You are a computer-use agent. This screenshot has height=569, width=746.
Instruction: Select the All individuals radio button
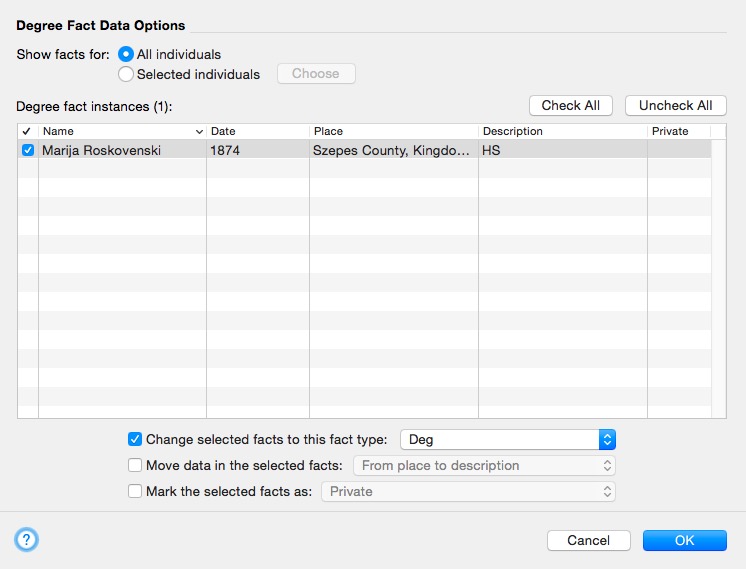(x=126, y=54)
